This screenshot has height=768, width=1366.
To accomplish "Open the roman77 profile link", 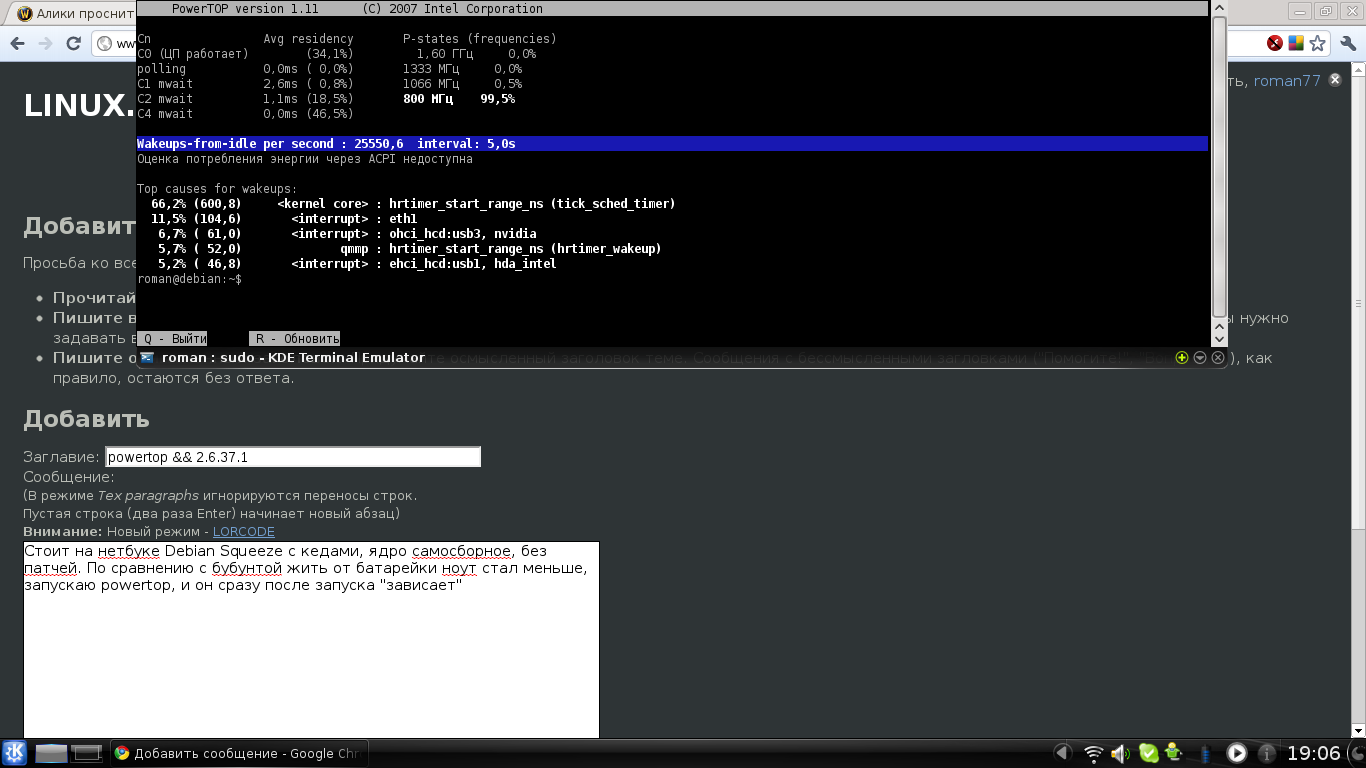I will (x=1287, y=81).
